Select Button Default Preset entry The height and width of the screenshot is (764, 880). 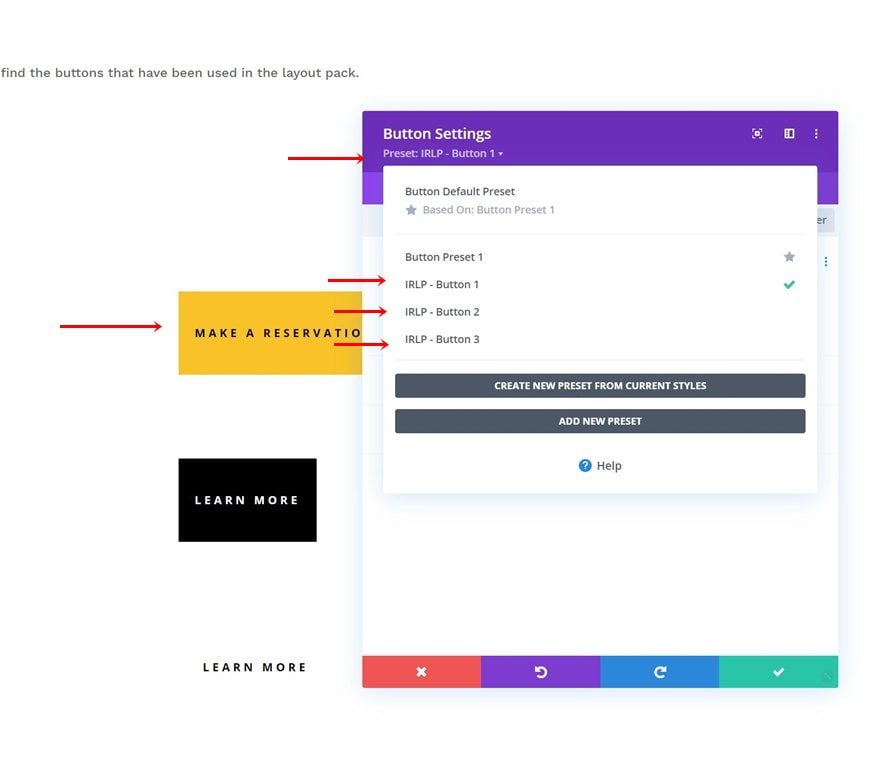(x=460, y=191)
